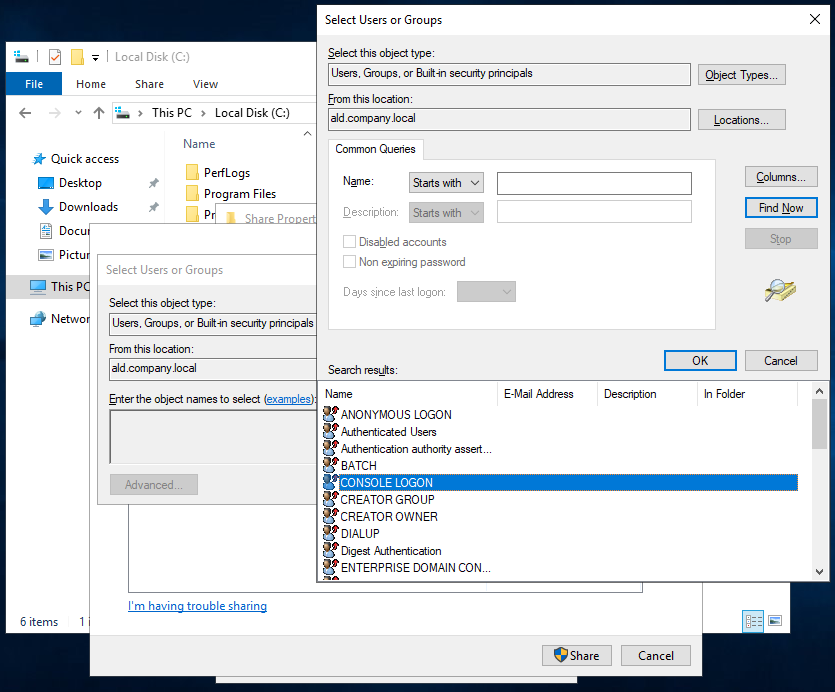
Task: Click the New Folder icon in Explorer's title bar
Action: 77,57
